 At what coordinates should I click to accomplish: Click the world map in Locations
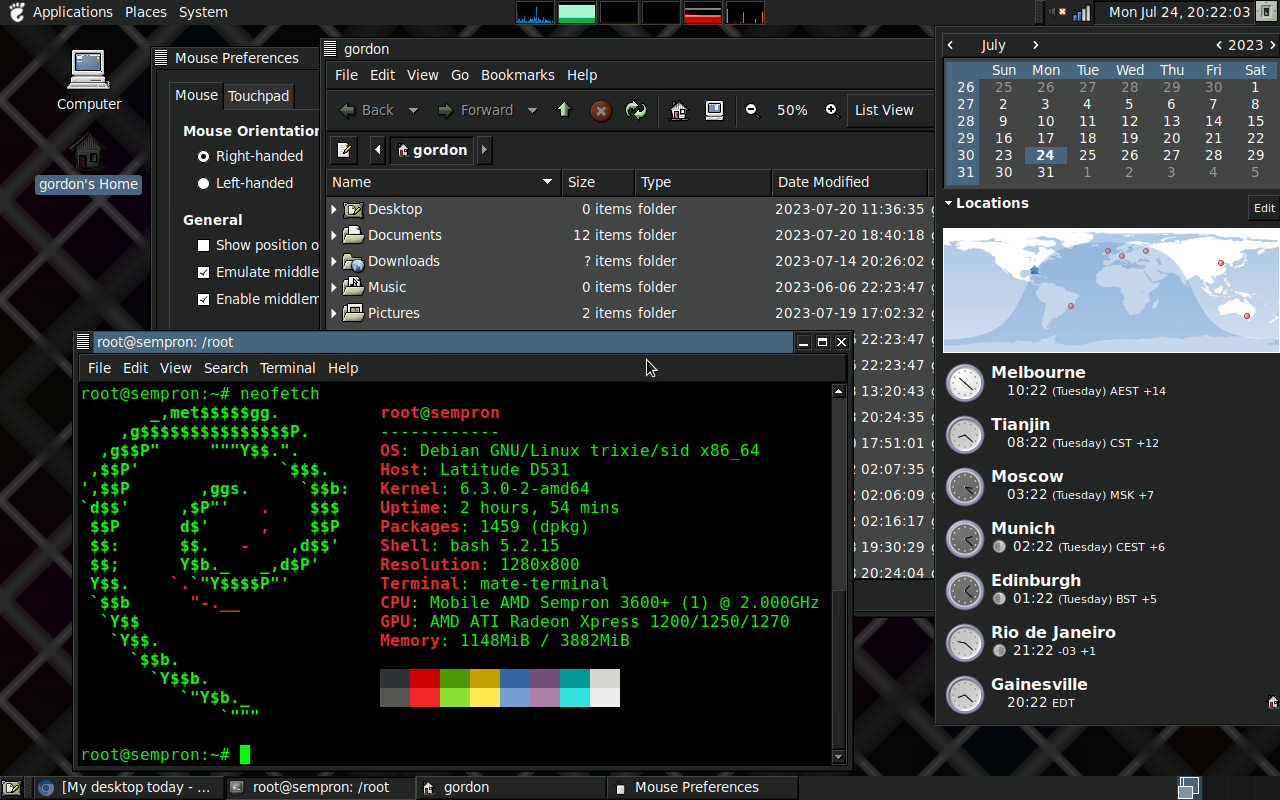pyautogui.click(x=1111, y=290)
